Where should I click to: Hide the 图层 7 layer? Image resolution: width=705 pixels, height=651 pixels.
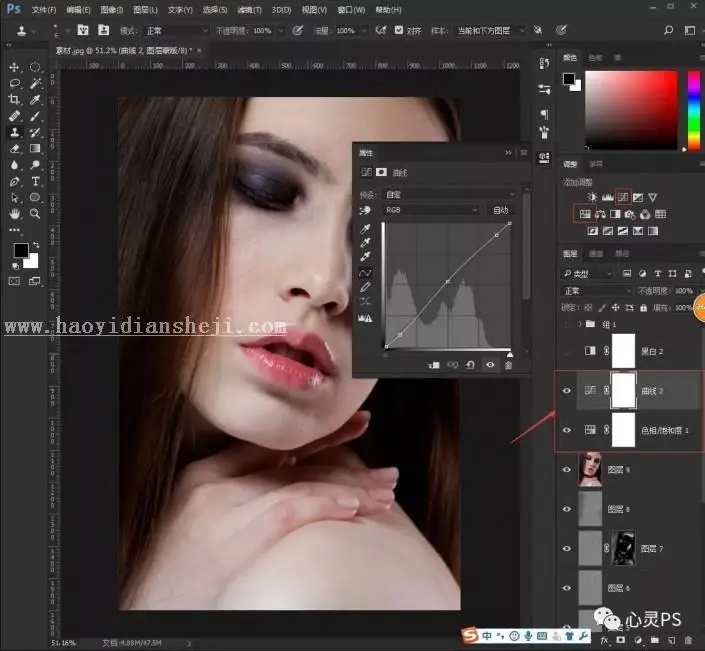567,548
